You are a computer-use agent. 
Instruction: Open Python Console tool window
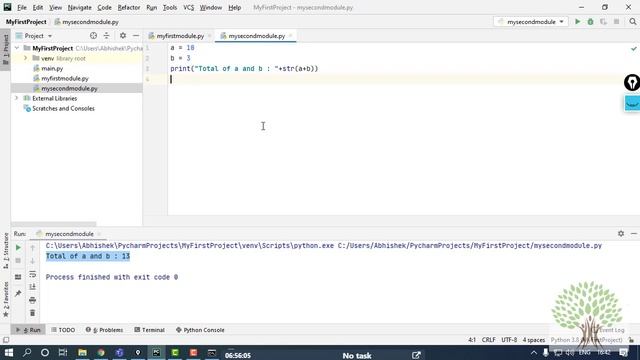coord(200,330)
